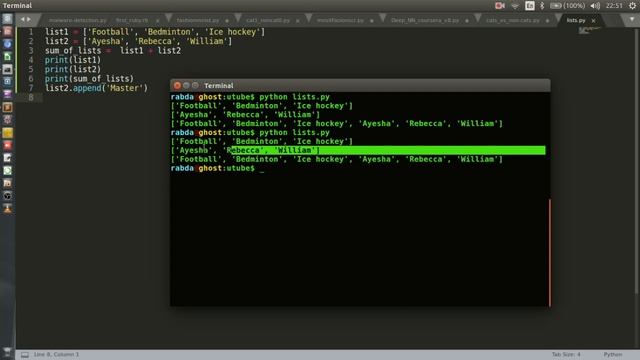Open the volume sound menu
Viewport: 640px width, 360px height.
[595, 6]
